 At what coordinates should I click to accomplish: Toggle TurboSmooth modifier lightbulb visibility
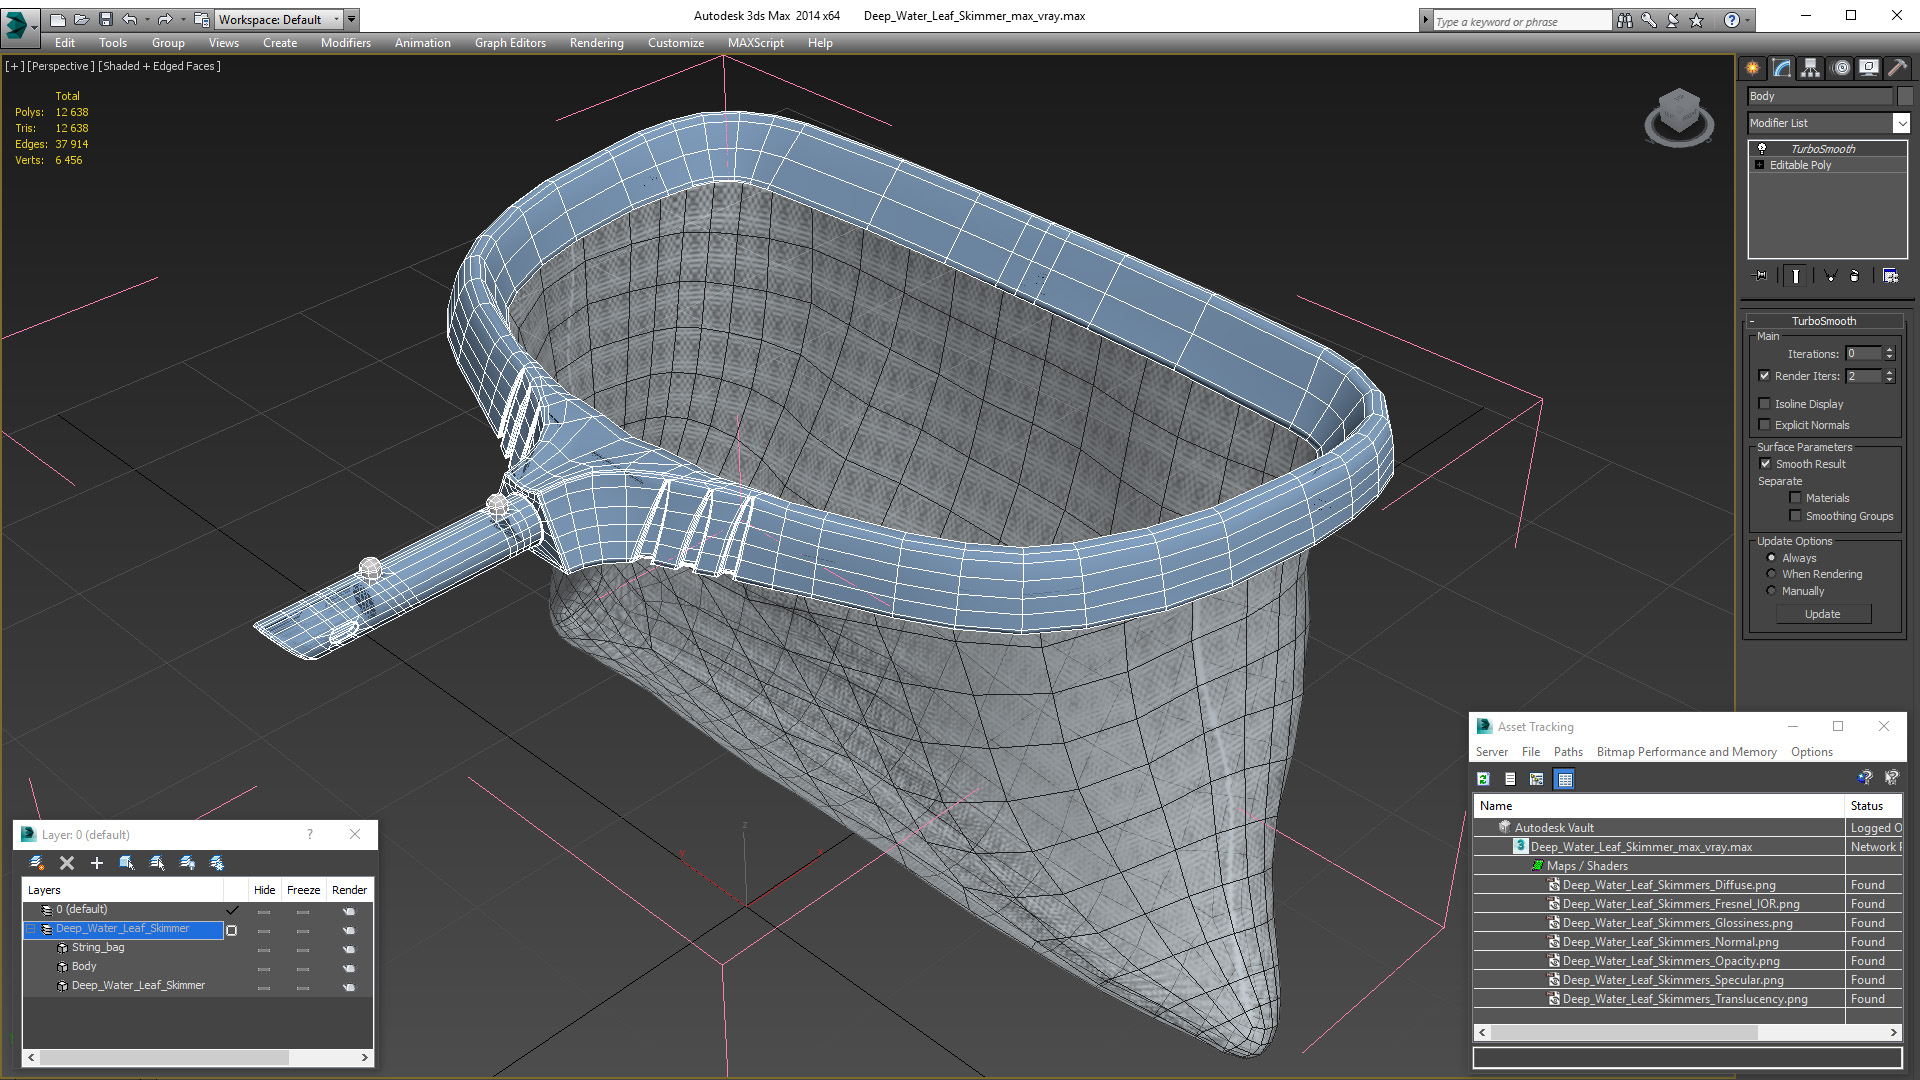[1762, 148]
